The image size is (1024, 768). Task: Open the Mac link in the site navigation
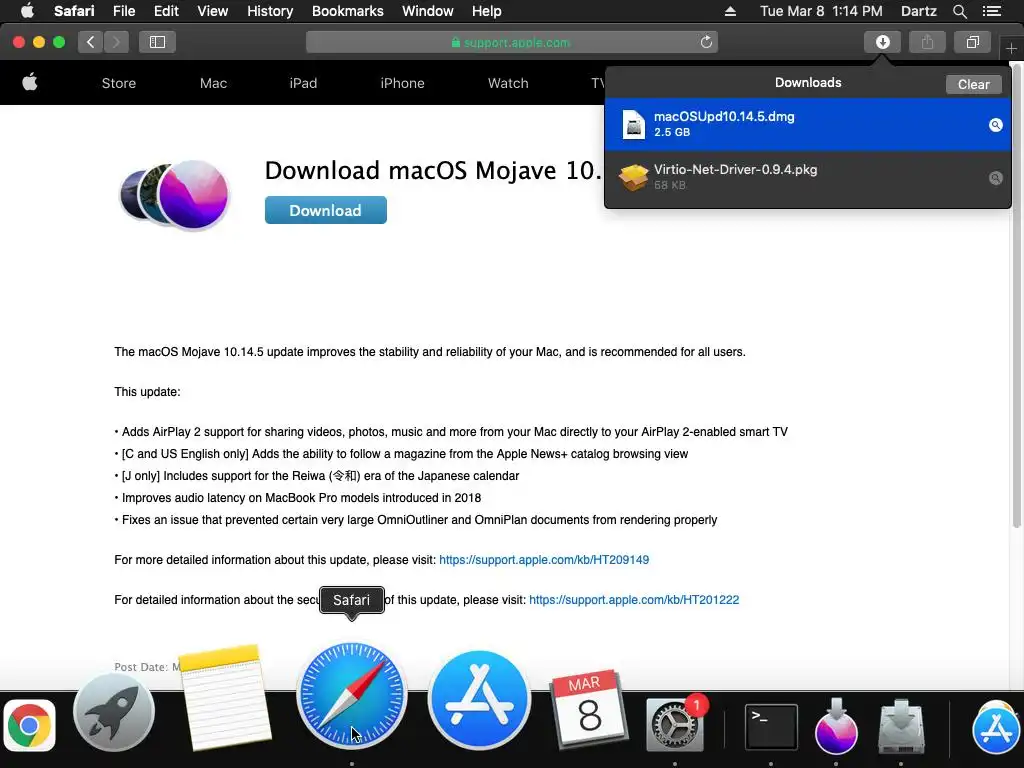[x=214, y=83]
